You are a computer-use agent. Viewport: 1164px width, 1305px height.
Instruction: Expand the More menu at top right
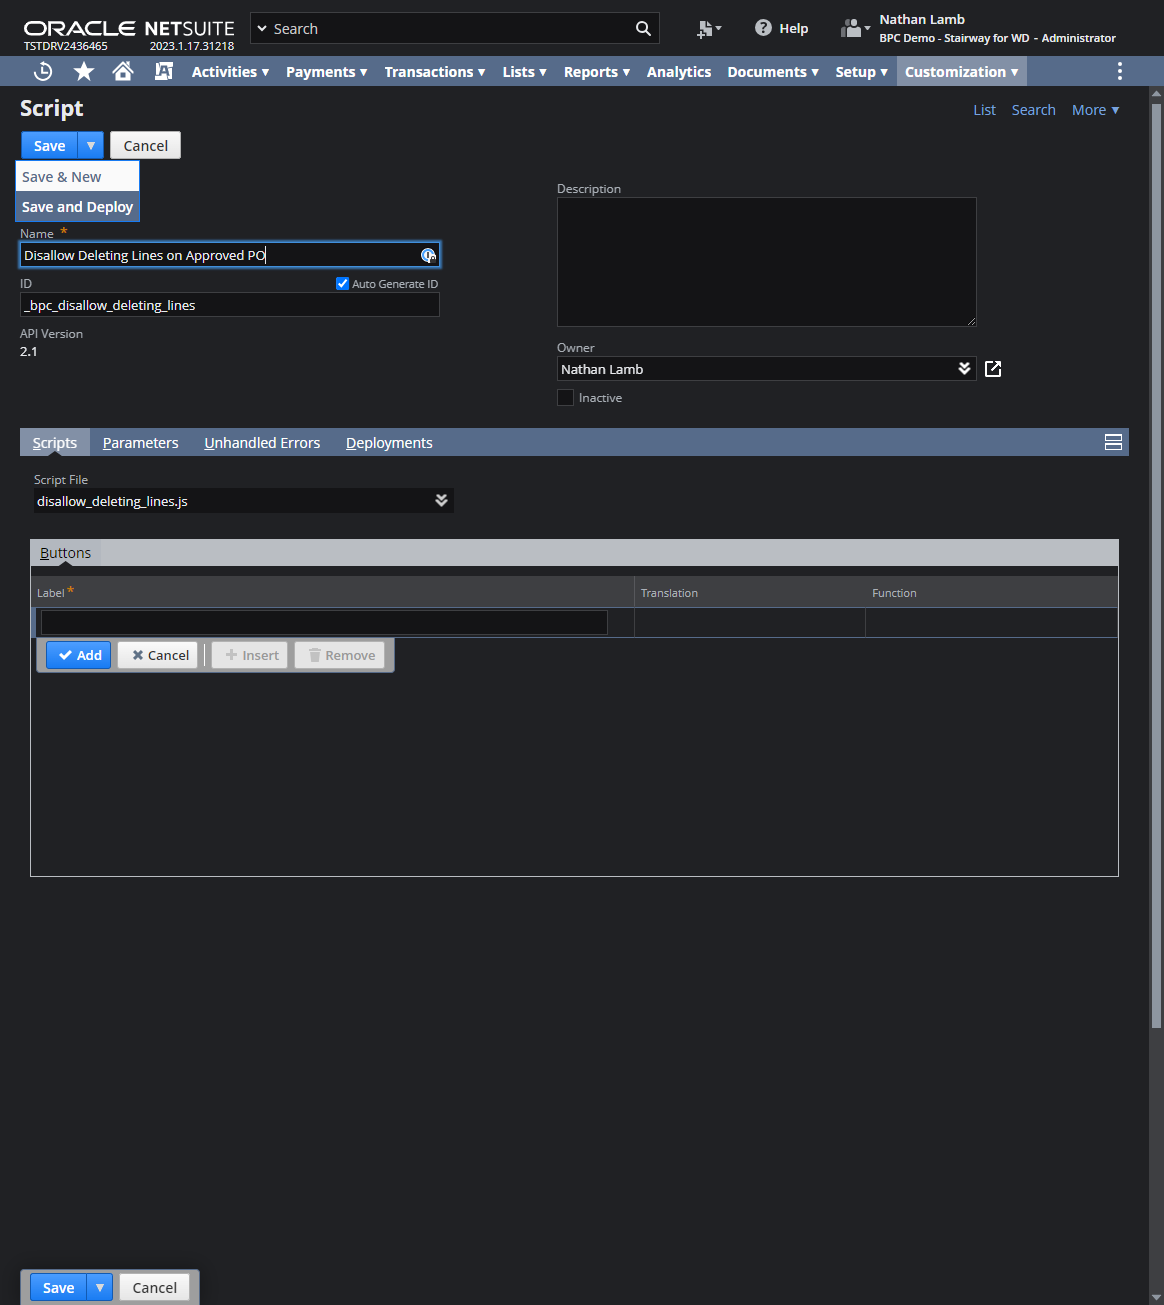(x=1095, y=110)
